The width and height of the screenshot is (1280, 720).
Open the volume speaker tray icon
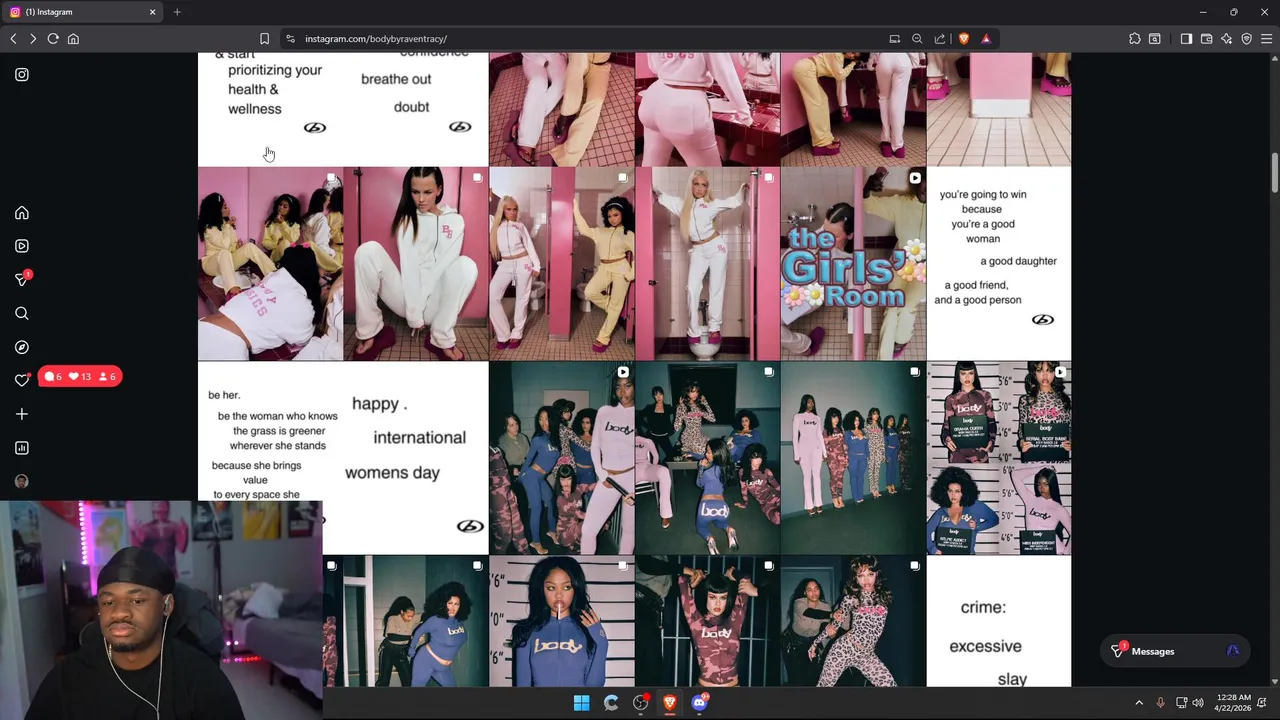pyautogui.click(x=1198, y=703)
